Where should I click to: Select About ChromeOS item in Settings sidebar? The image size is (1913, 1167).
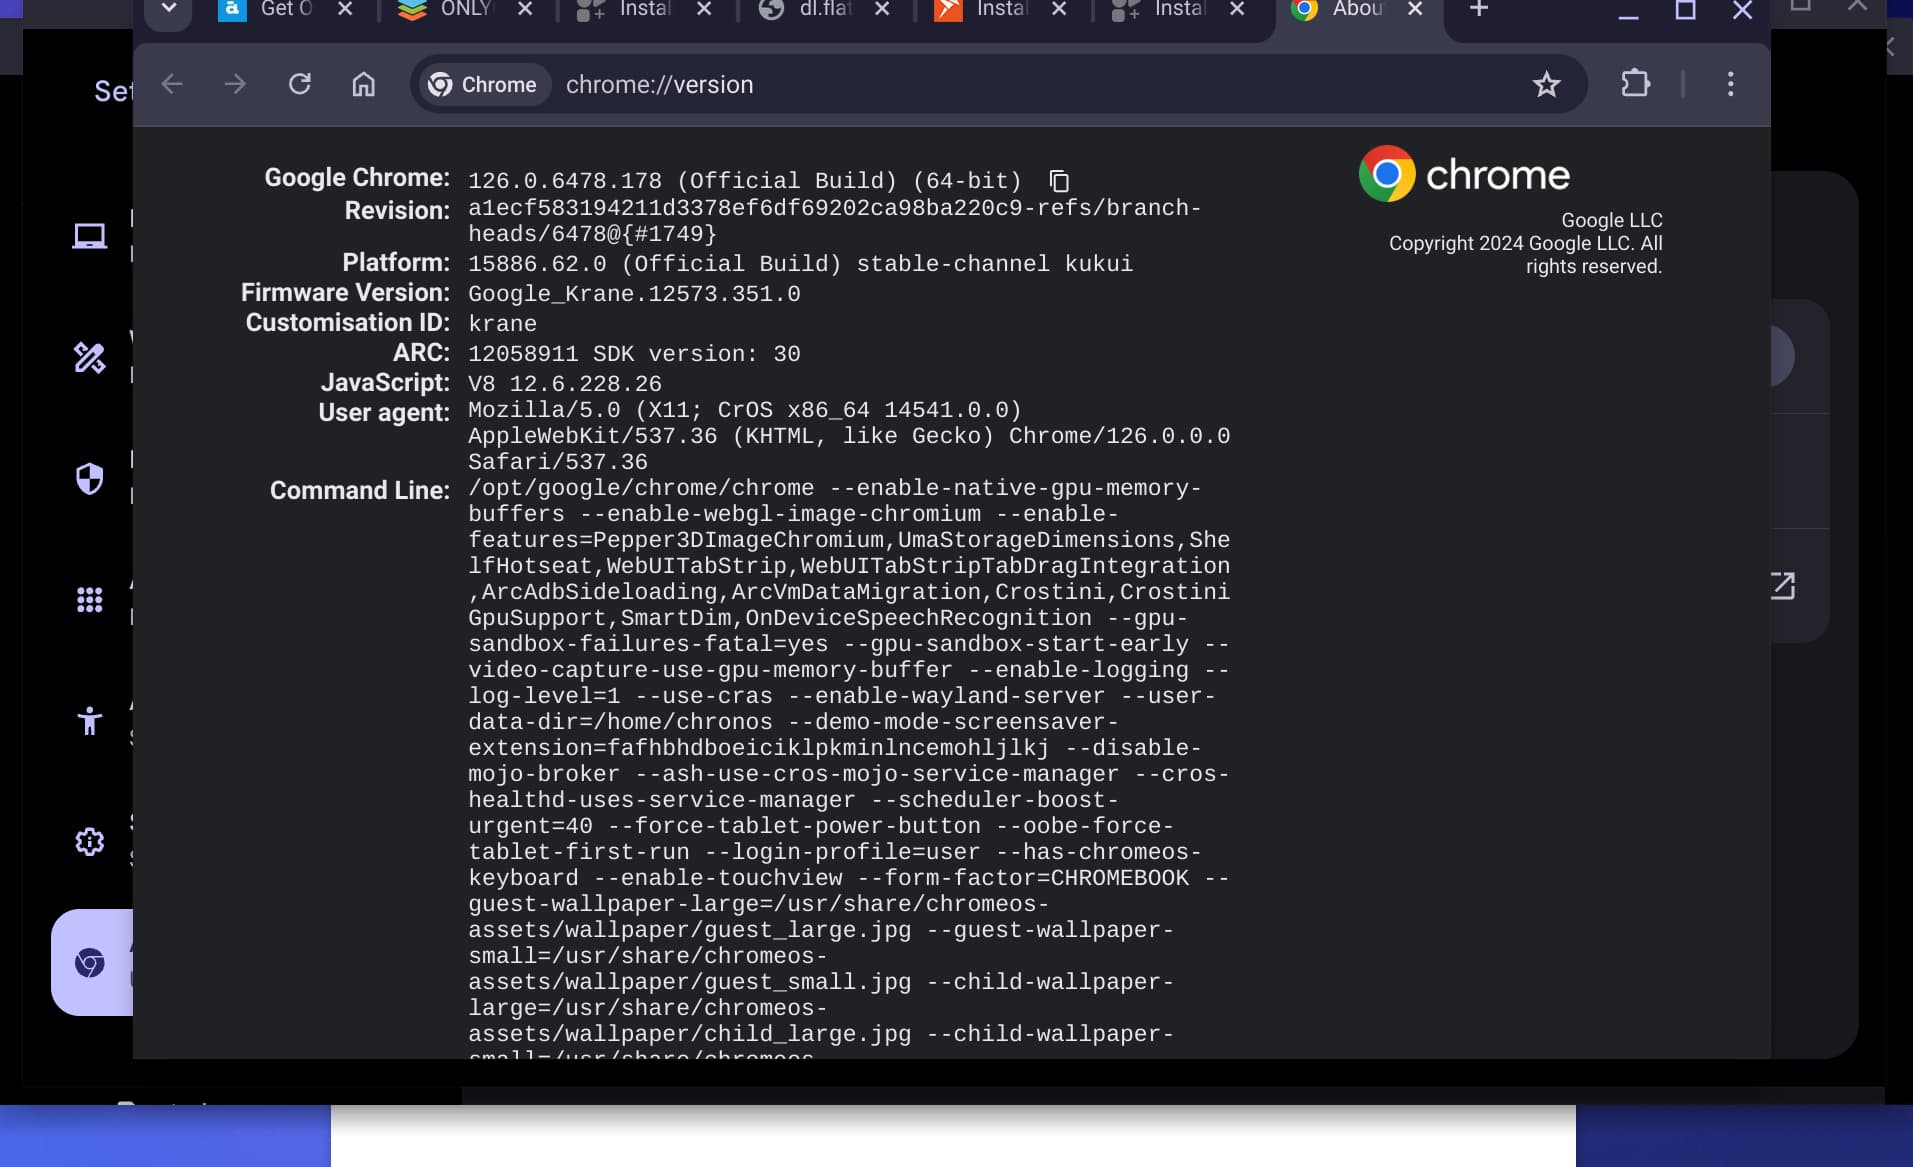click(x=91, y=963)
